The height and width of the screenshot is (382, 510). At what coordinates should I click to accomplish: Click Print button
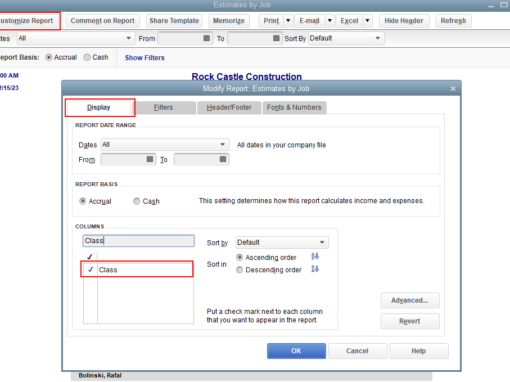point(271,21)
